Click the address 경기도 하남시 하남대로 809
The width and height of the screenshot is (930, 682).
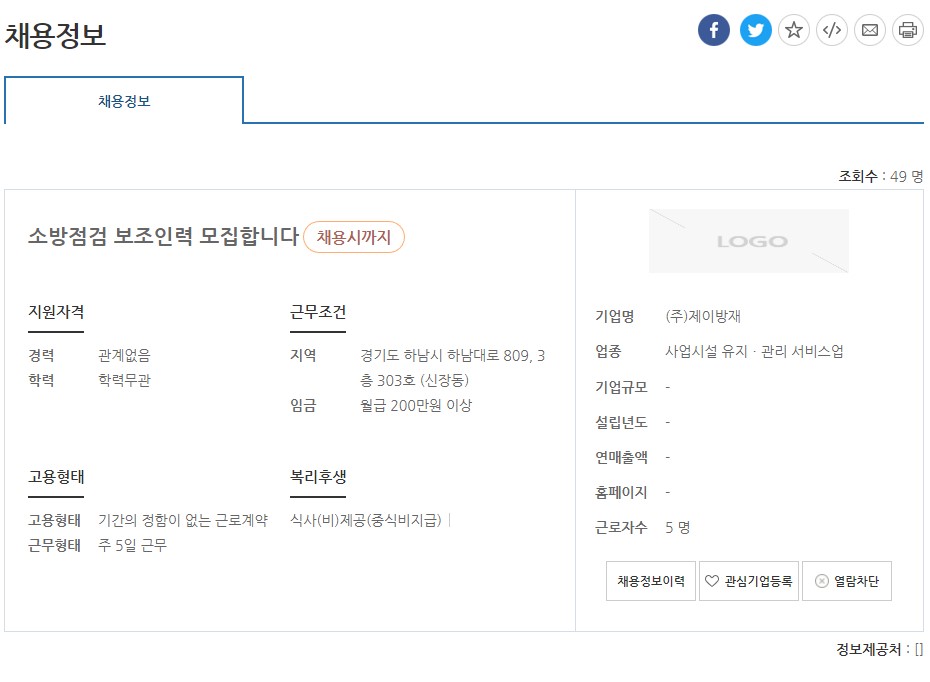pyautogui.click(x=453, y=368)
